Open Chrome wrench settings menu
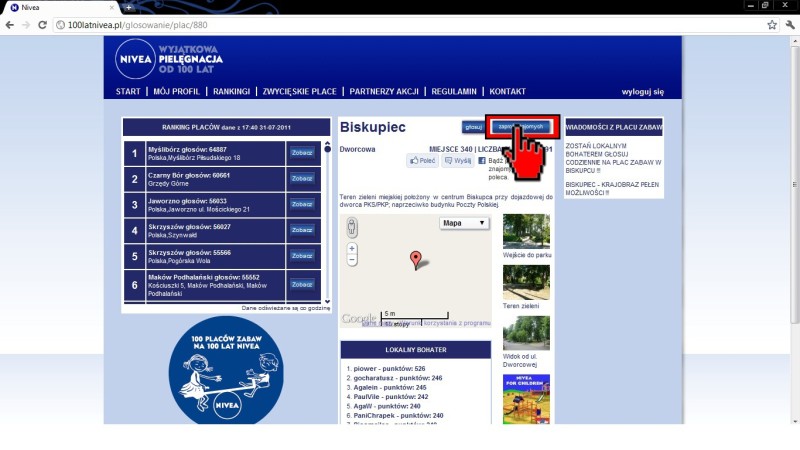 790,25
